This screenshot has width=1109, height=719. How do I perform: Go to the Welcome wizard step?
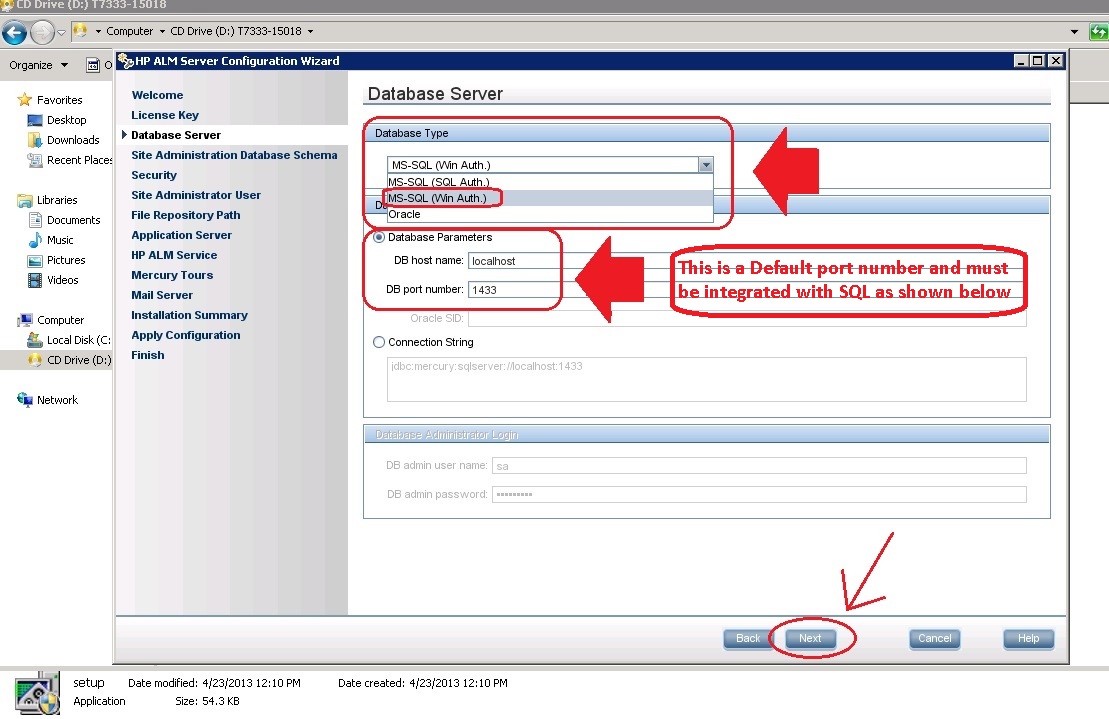click(x=157, y=95)
